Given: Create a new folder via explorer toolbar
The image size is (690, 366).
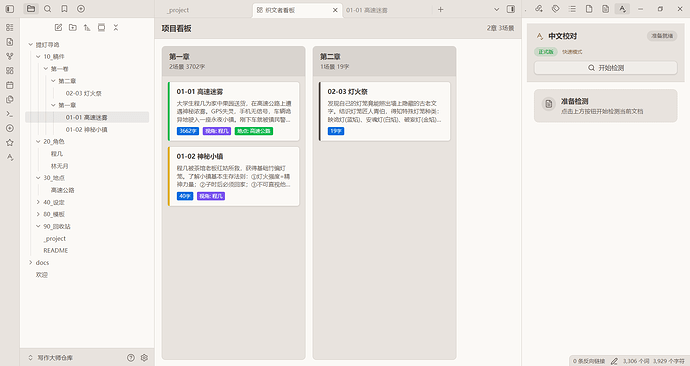Looking at the screenshot, I should point(73,27).
